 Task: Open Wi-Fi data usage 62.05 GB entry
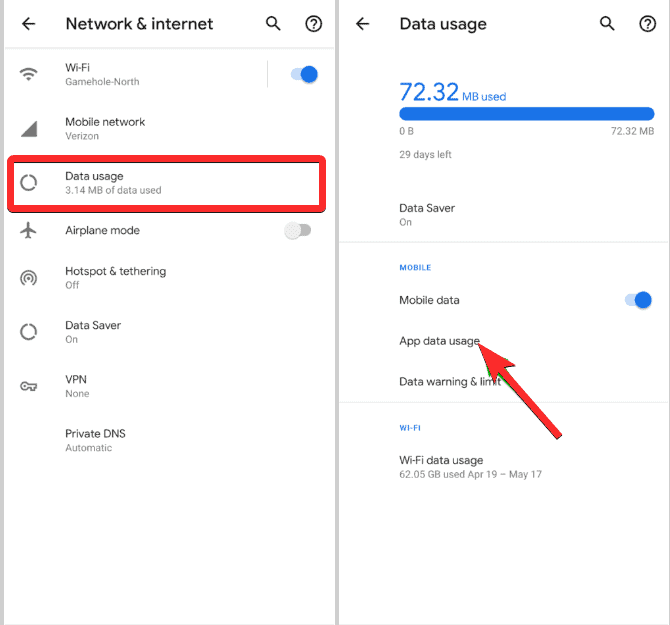503,467
